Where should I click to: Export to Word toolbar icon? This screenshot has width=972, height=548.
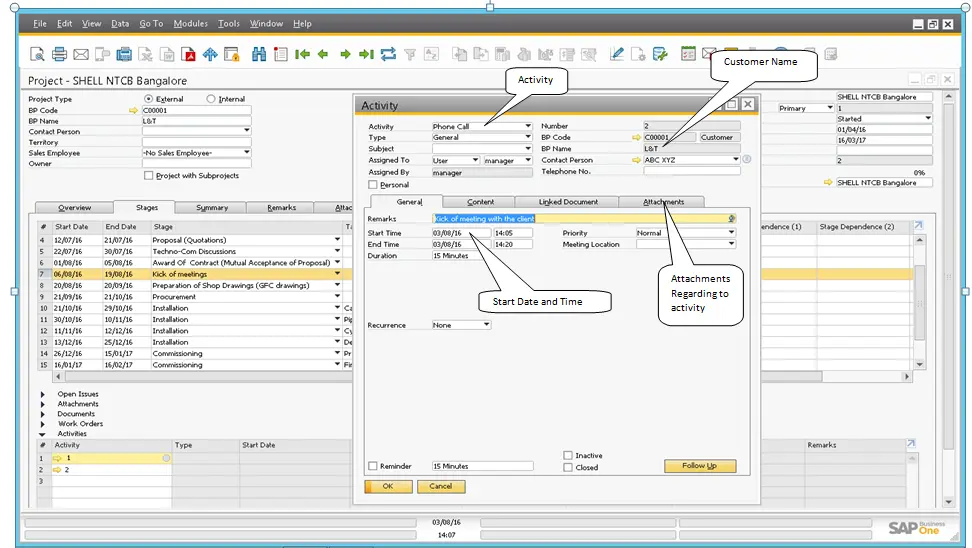pos(167,55)
